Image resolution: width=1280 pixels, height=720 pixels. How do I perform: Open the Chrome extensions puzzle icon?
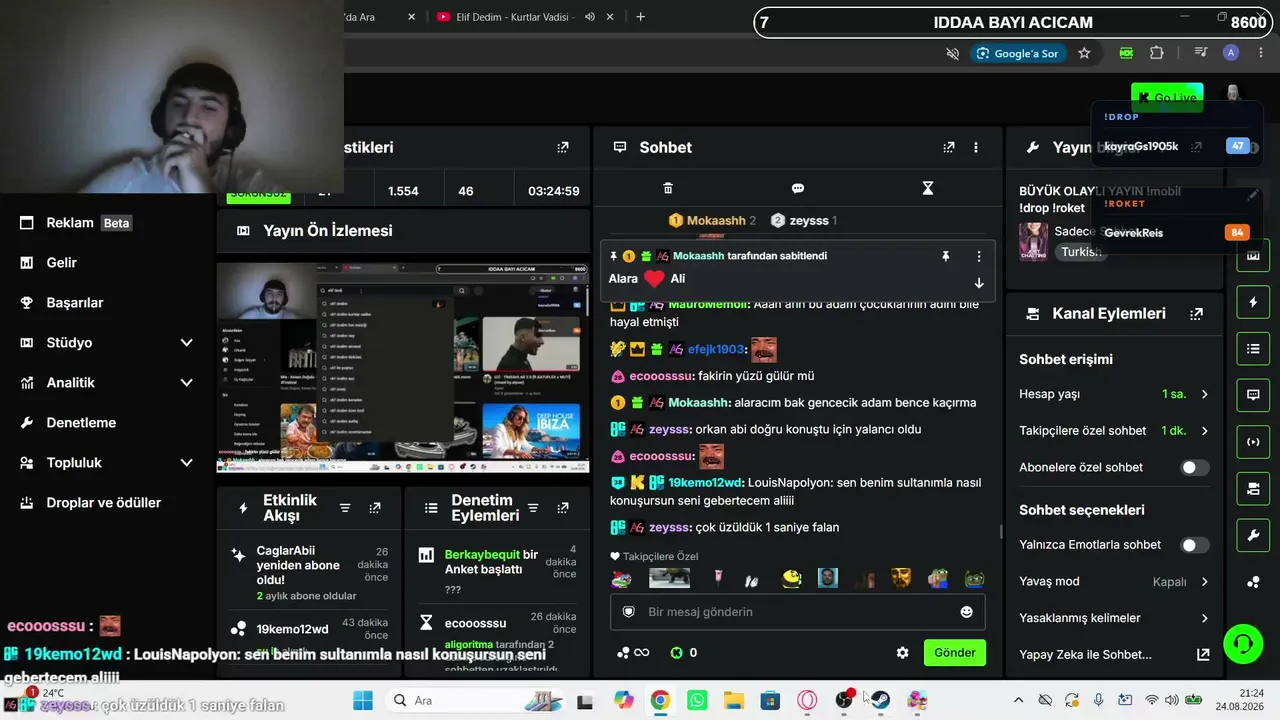1157,53
